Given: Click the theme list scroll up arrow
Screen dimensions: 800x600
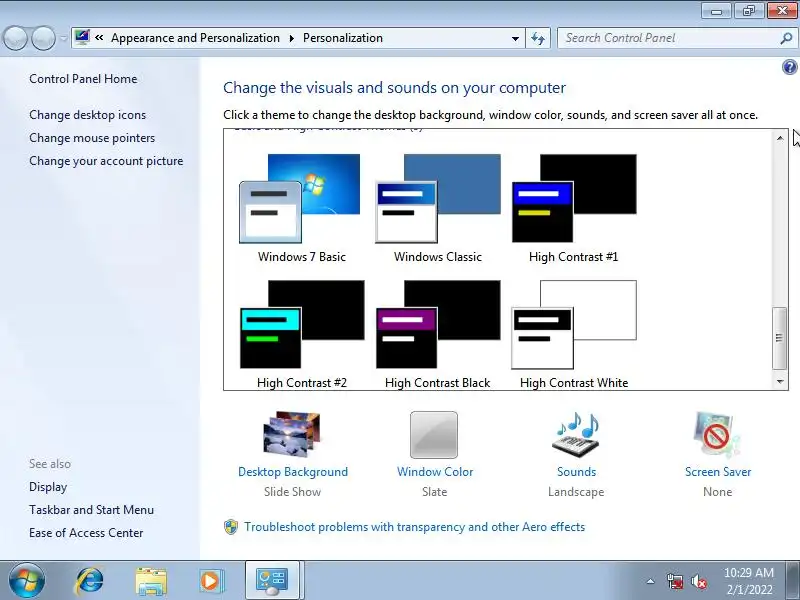Looking at the screenshot, I should (x=780, y=138).
